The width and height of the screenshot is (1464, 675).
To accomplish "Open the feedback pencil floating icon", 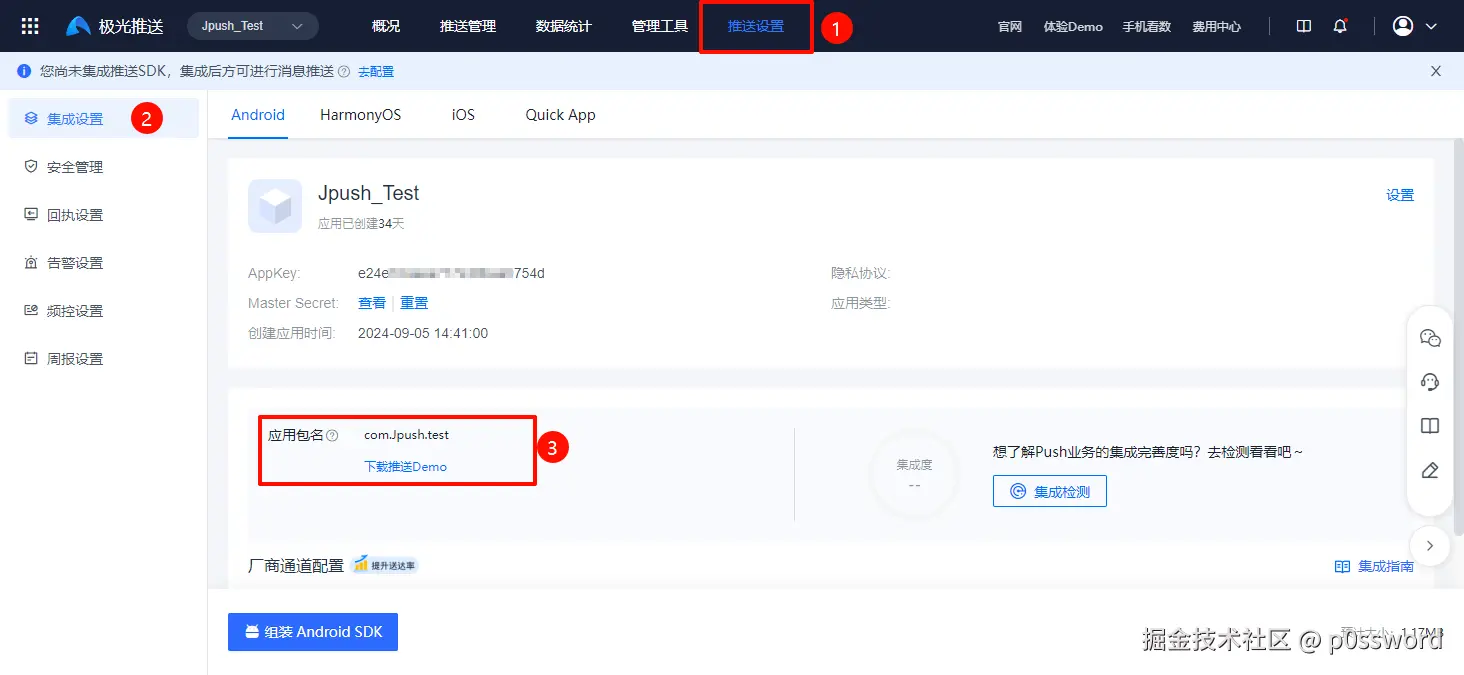I will click(x=1430, y=470).
